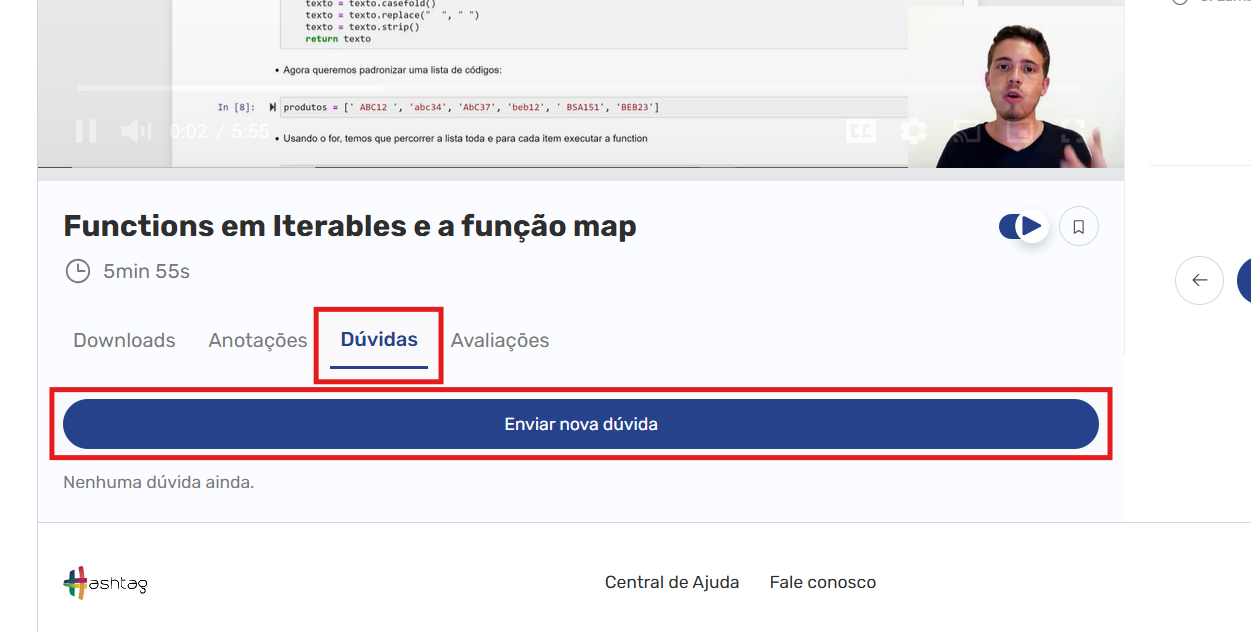Click the instructor webcam overlay in video
Screen dimensions: 1251x632
pos(1016,87)
